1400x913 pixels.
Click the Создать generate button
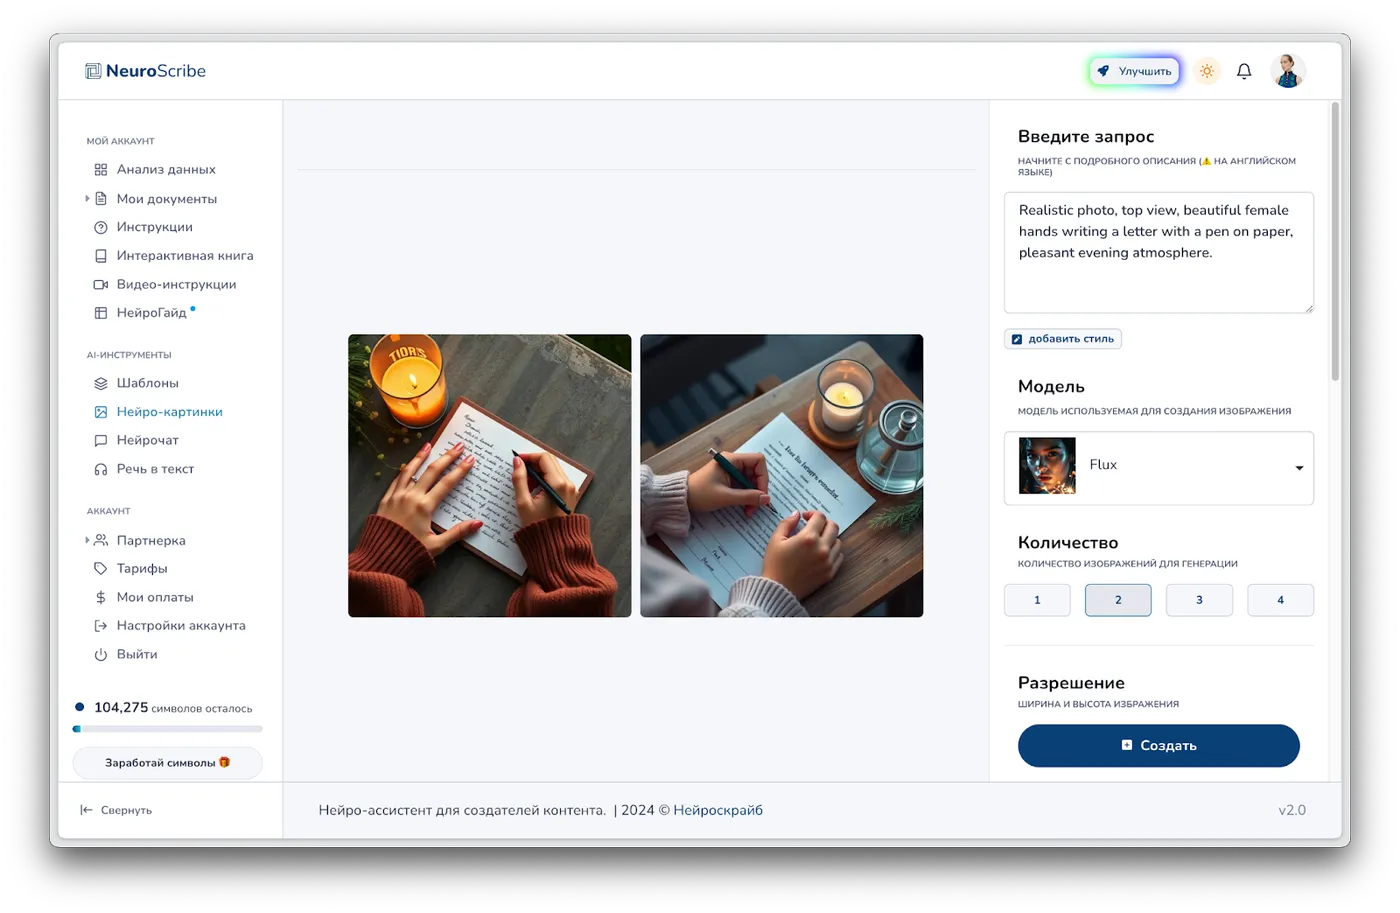1159,746
